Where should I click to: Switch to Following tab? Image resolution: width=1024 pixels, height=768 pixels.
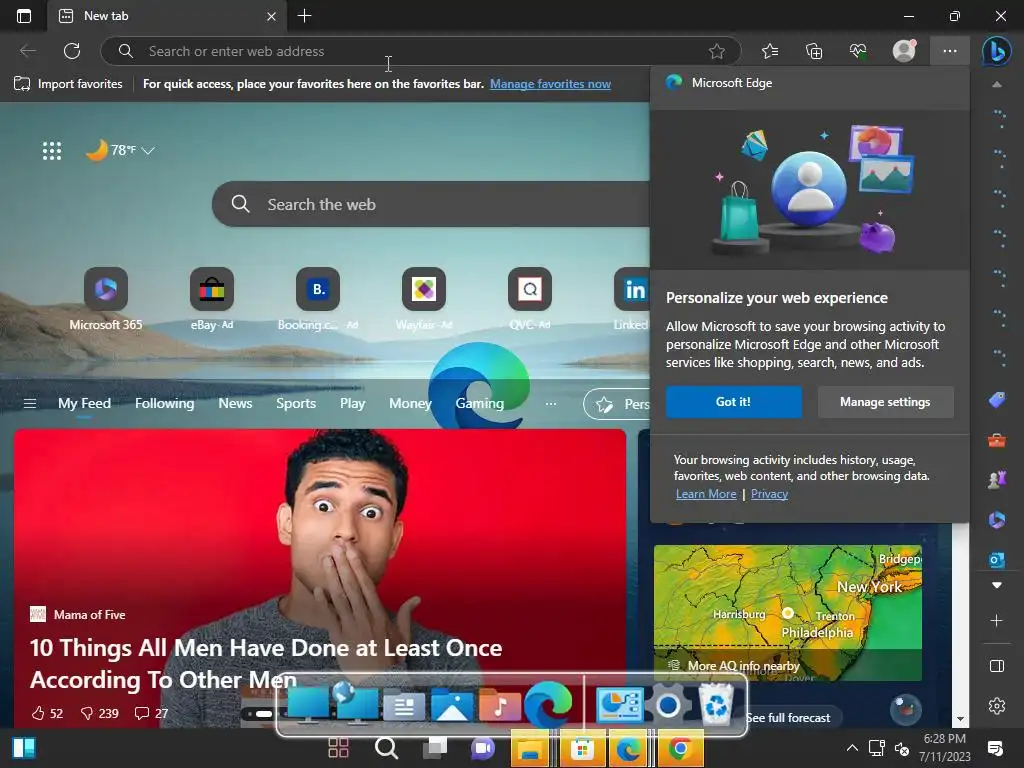point(165,404)
